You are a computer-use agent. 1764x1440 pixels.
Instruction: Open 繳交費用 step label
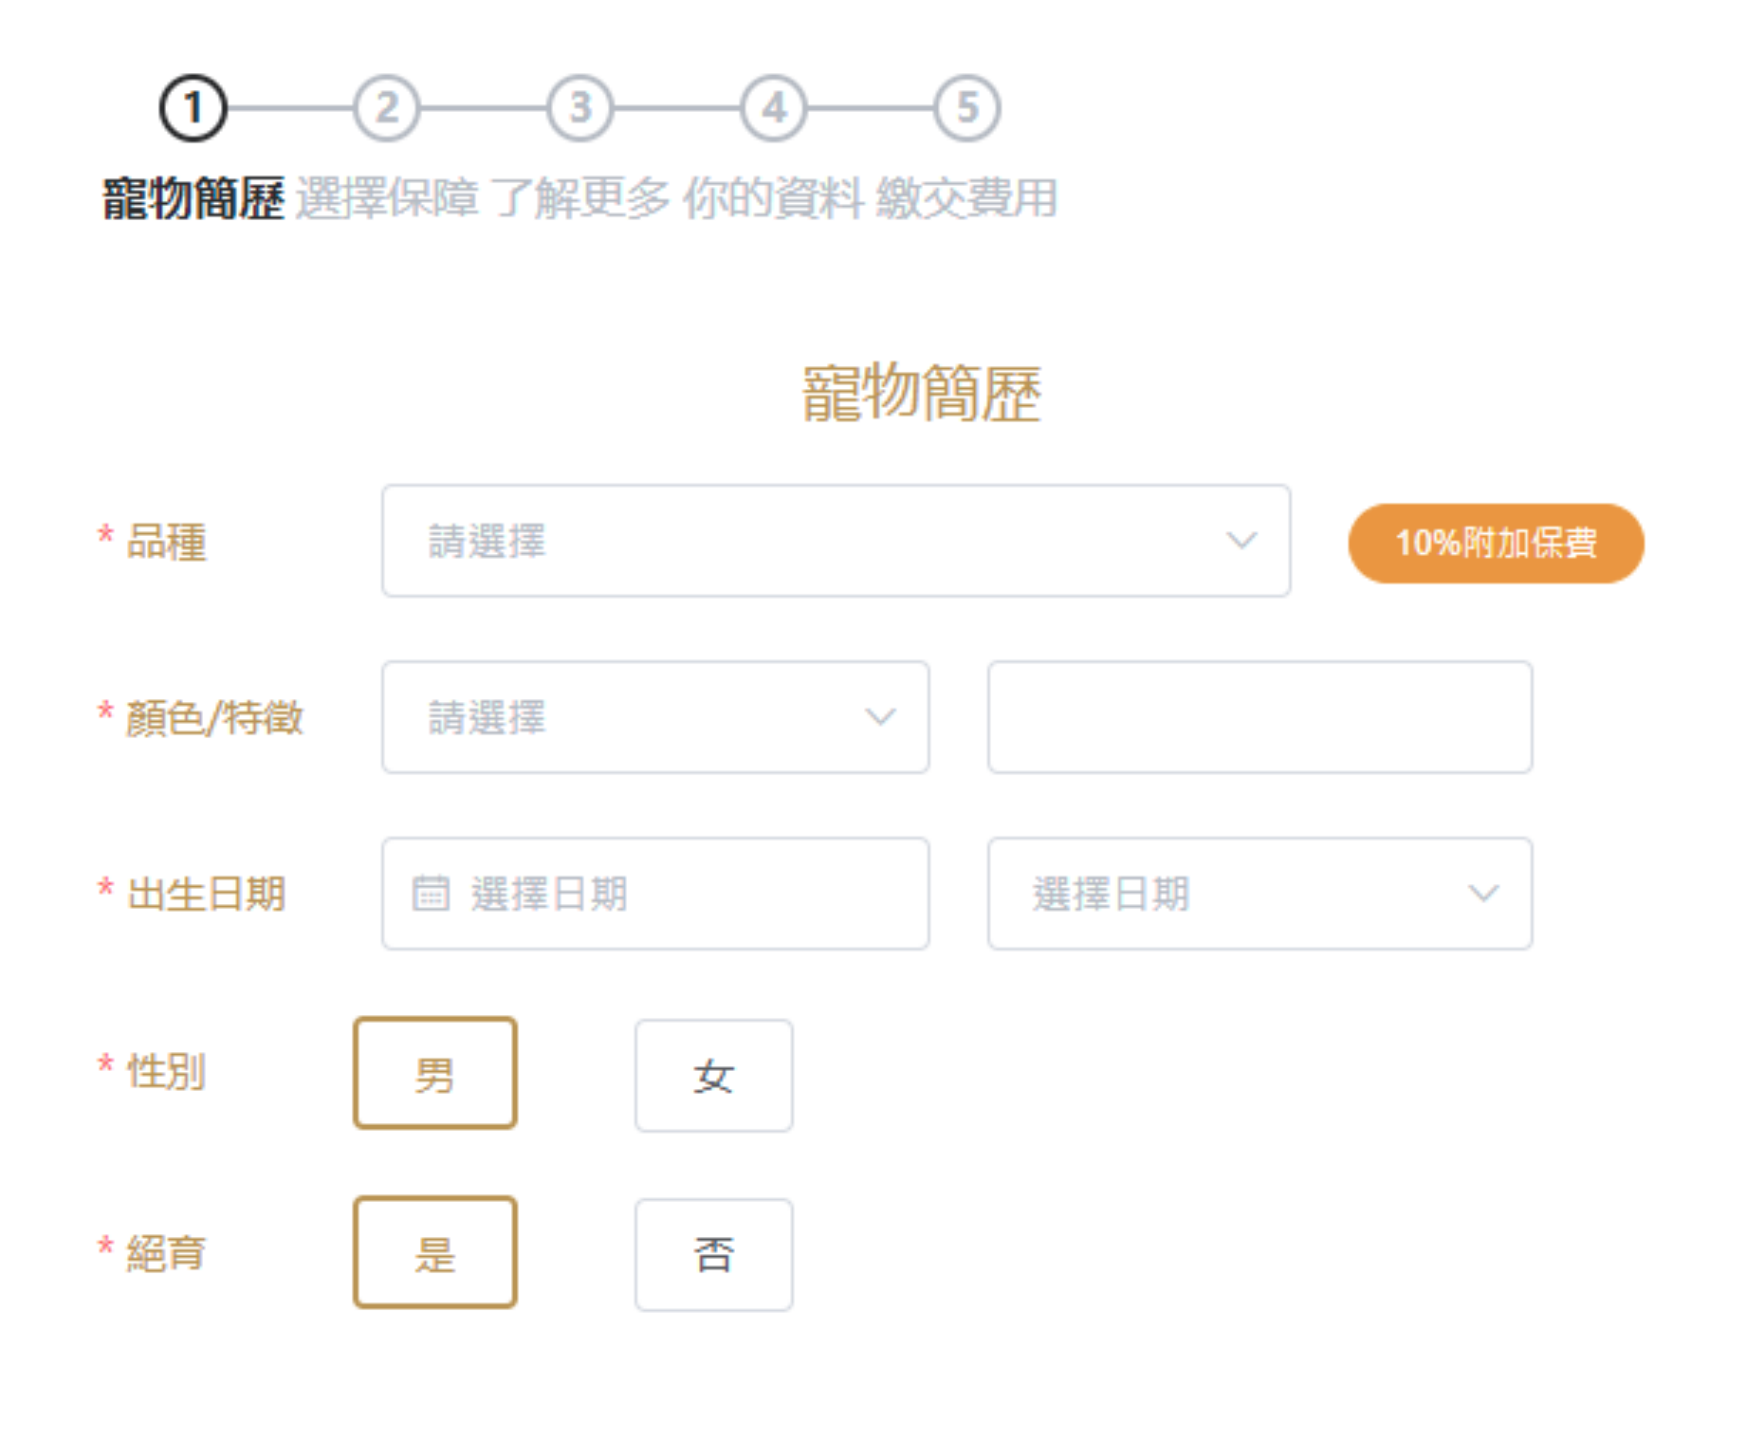tap(967, 198)
